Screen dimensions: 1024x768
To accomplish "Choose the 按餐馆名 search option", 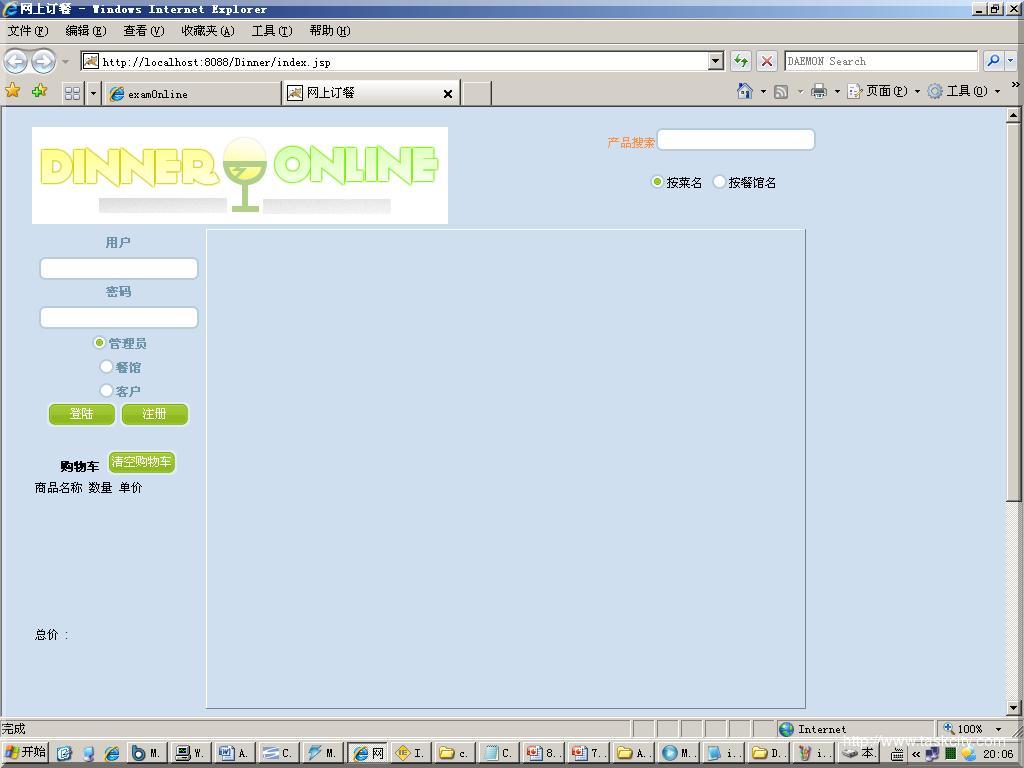I will coord(719,182).
